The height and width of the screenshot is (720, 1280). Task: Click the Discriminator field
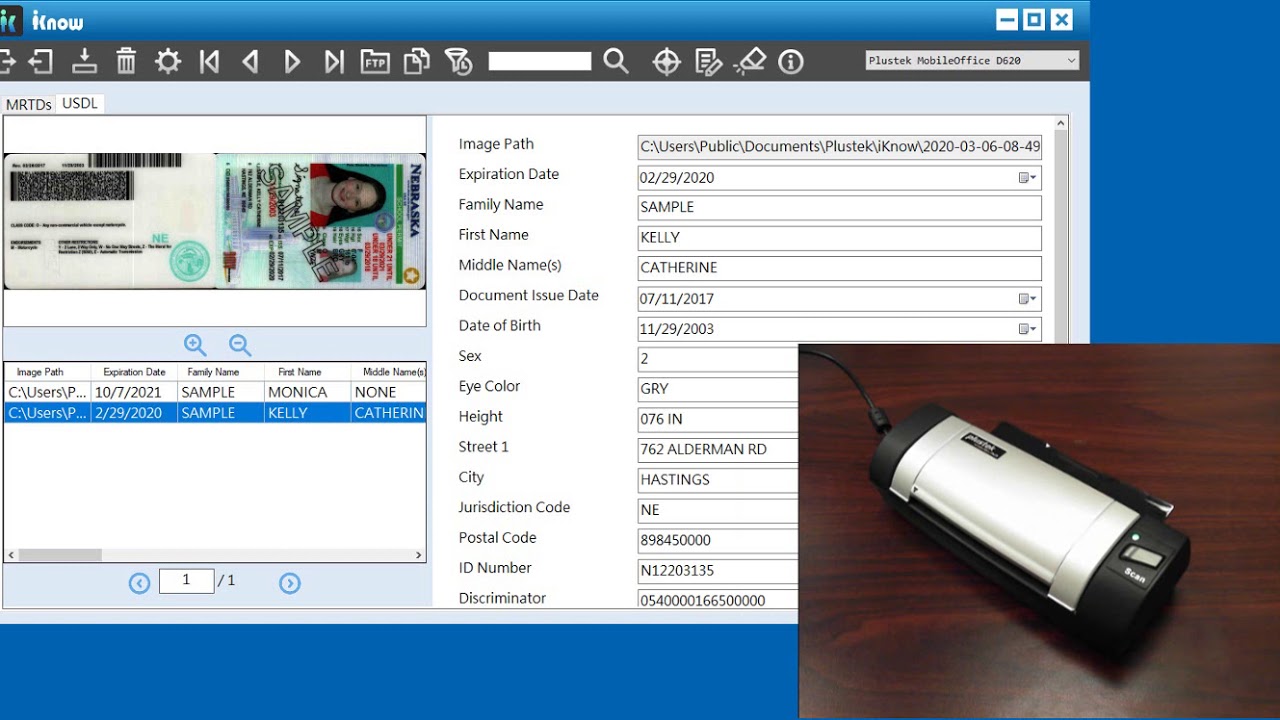[x=718, y=600]
